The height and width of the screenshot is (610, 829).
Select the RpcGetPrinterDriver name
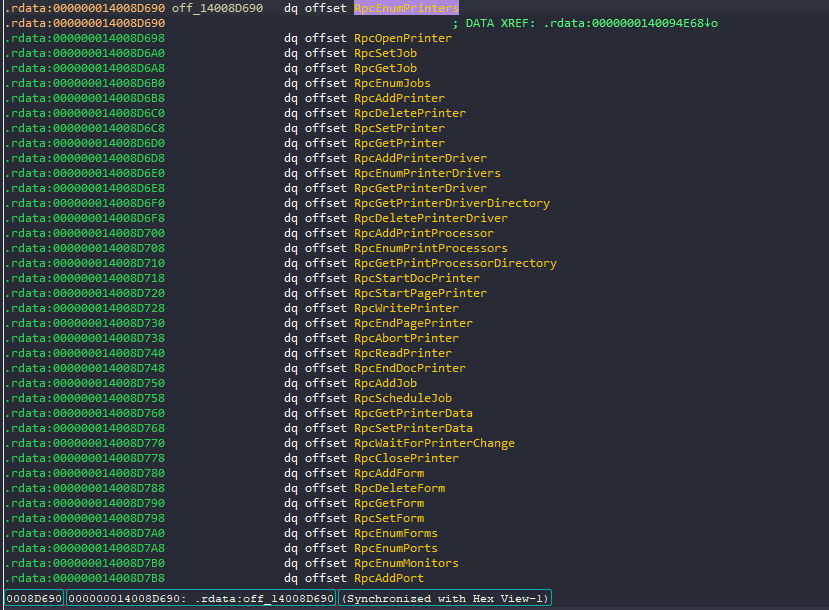point(420,188)
